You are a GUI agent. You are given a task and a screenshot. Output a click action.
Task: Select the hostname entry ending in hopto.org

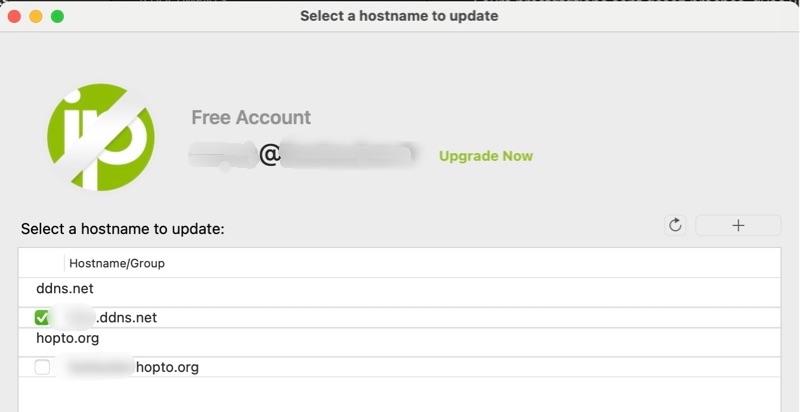(x=166, y=367)
